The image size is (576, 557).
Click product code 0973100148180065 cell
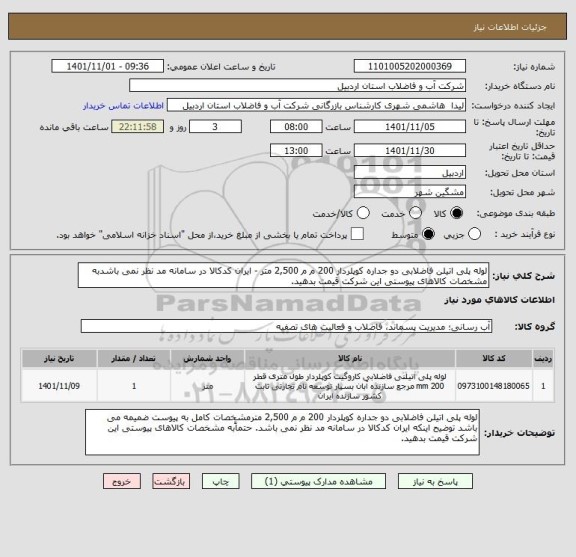pyautogui.click(x=494, y=386)
